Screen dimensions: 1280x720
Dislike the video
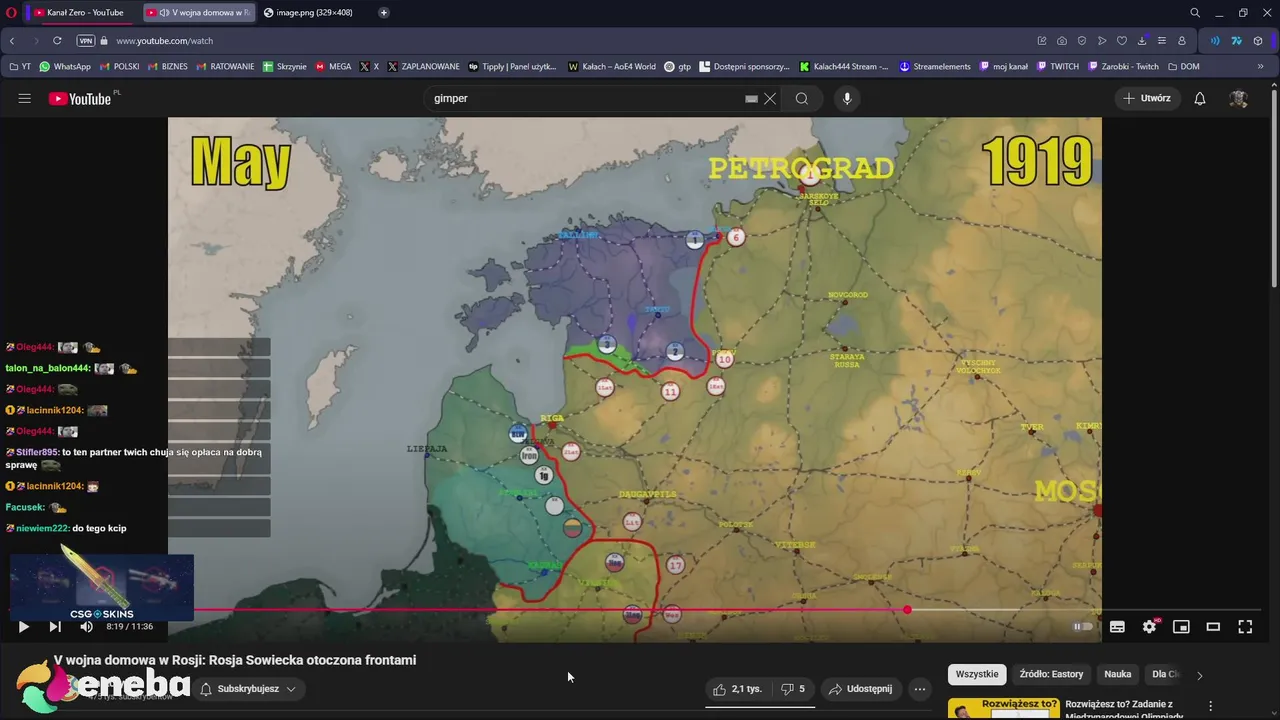tap(793, 689)
